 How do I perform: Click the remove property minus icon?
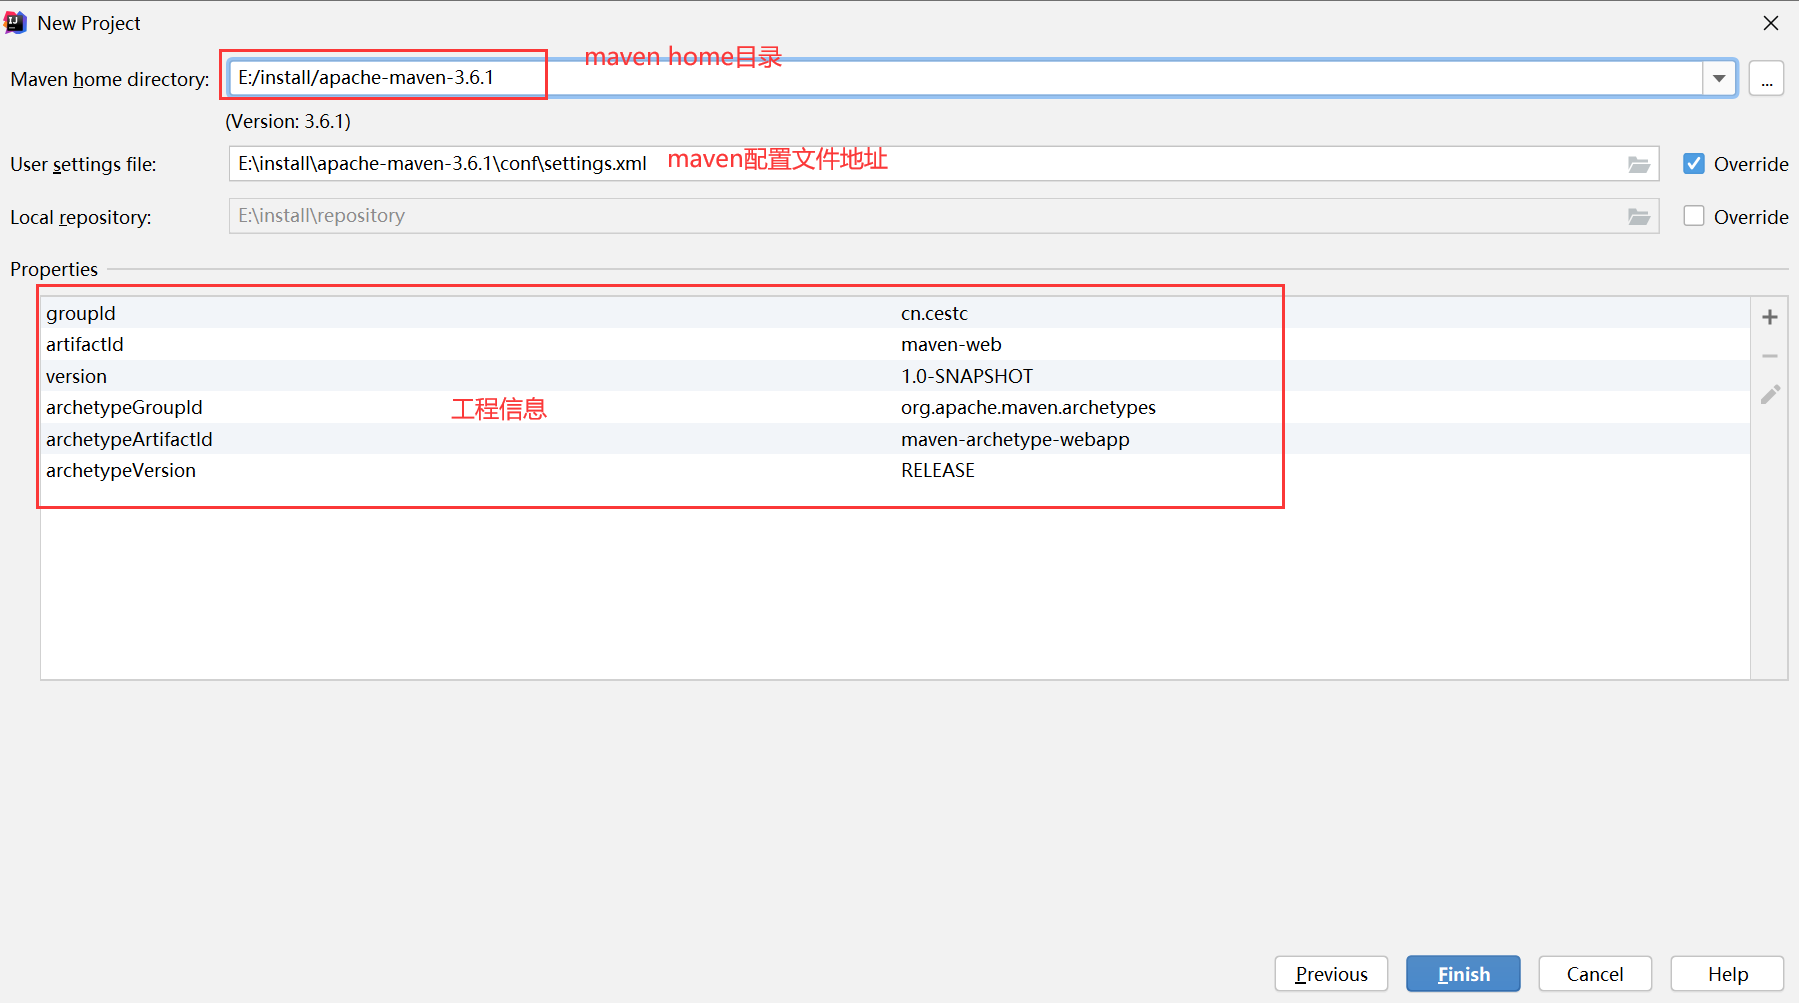click(1769, 356)
